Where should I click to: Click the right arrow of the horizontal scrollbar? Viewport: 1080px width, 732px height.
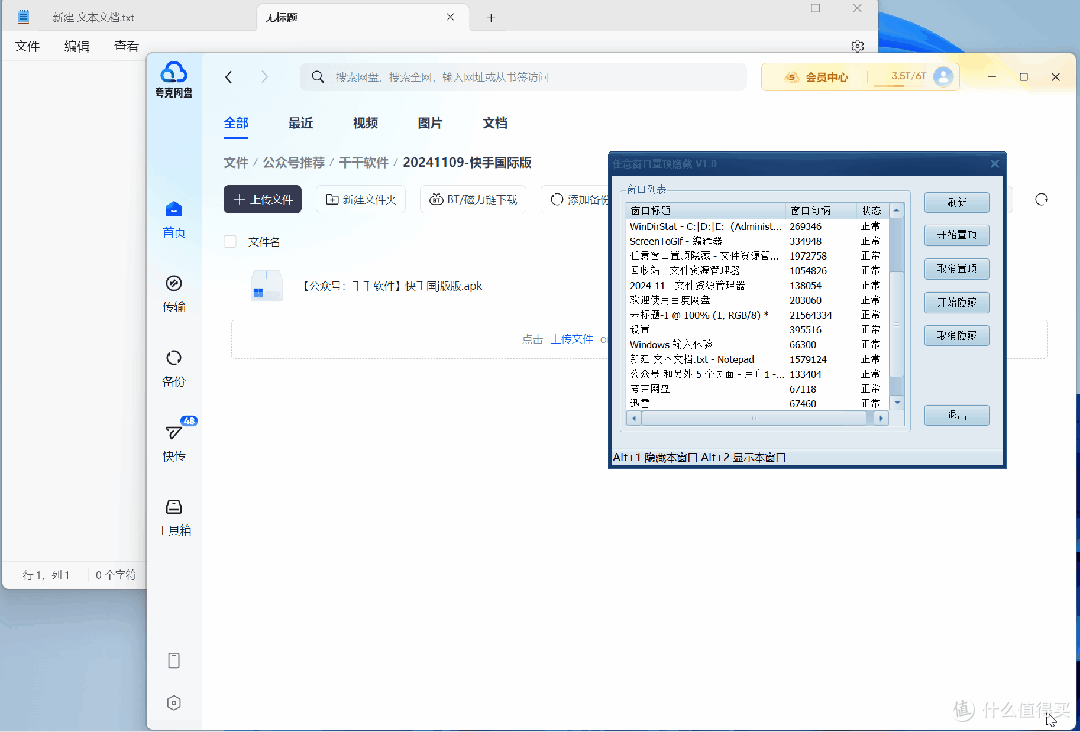click(x=880, y=418)
